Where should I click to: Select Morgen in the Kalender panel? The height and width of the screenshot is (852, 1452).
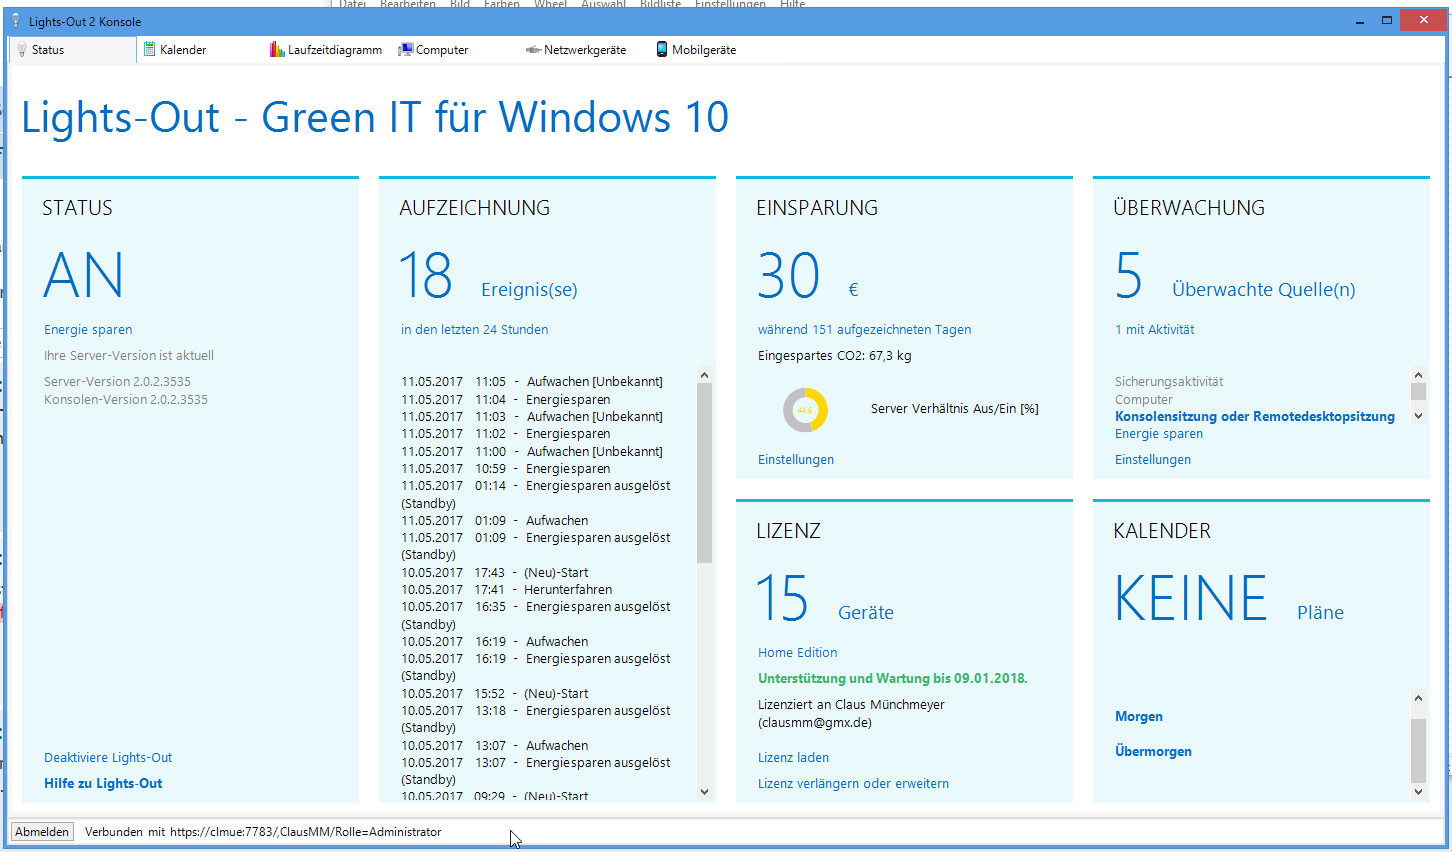click(x=1139, y=717)
